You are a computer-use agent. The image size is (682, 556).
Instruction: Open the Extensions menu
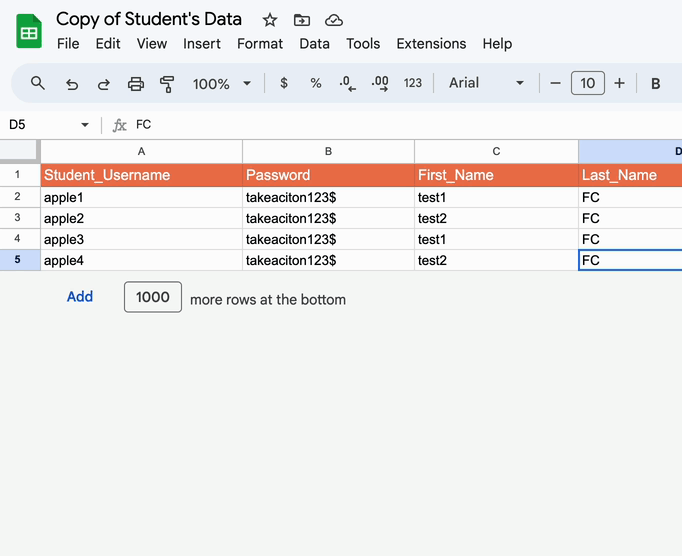coord(431,44)
